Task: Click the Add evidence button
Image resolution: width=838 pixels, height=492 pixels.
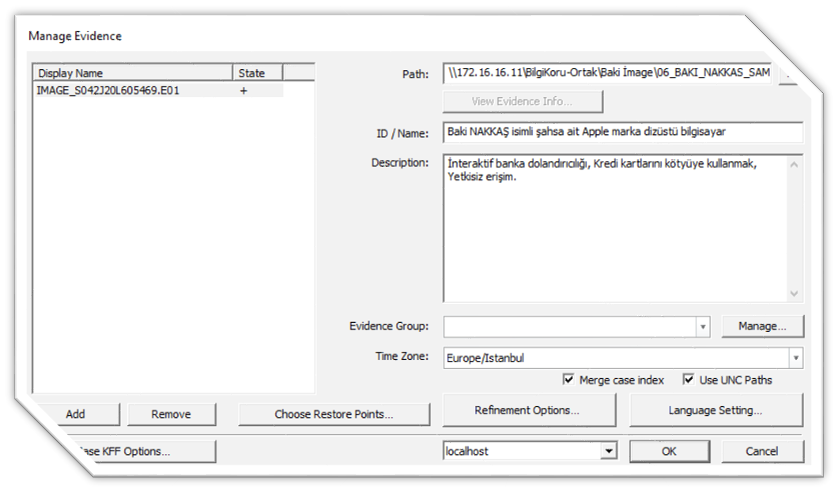Action: click(75, 414)
